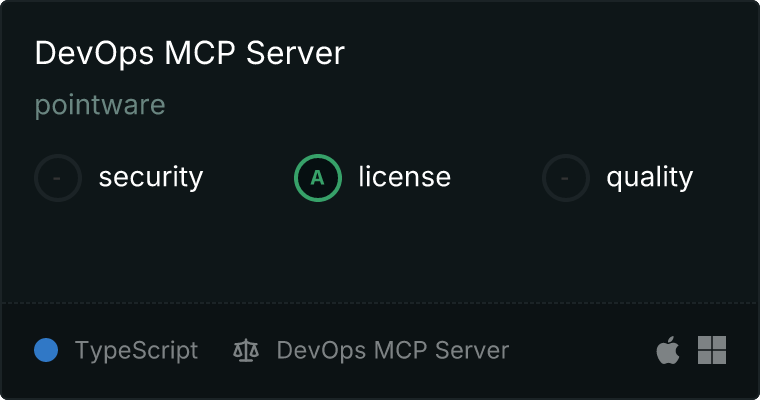Click the Windows platform icon

coord(712,350)
